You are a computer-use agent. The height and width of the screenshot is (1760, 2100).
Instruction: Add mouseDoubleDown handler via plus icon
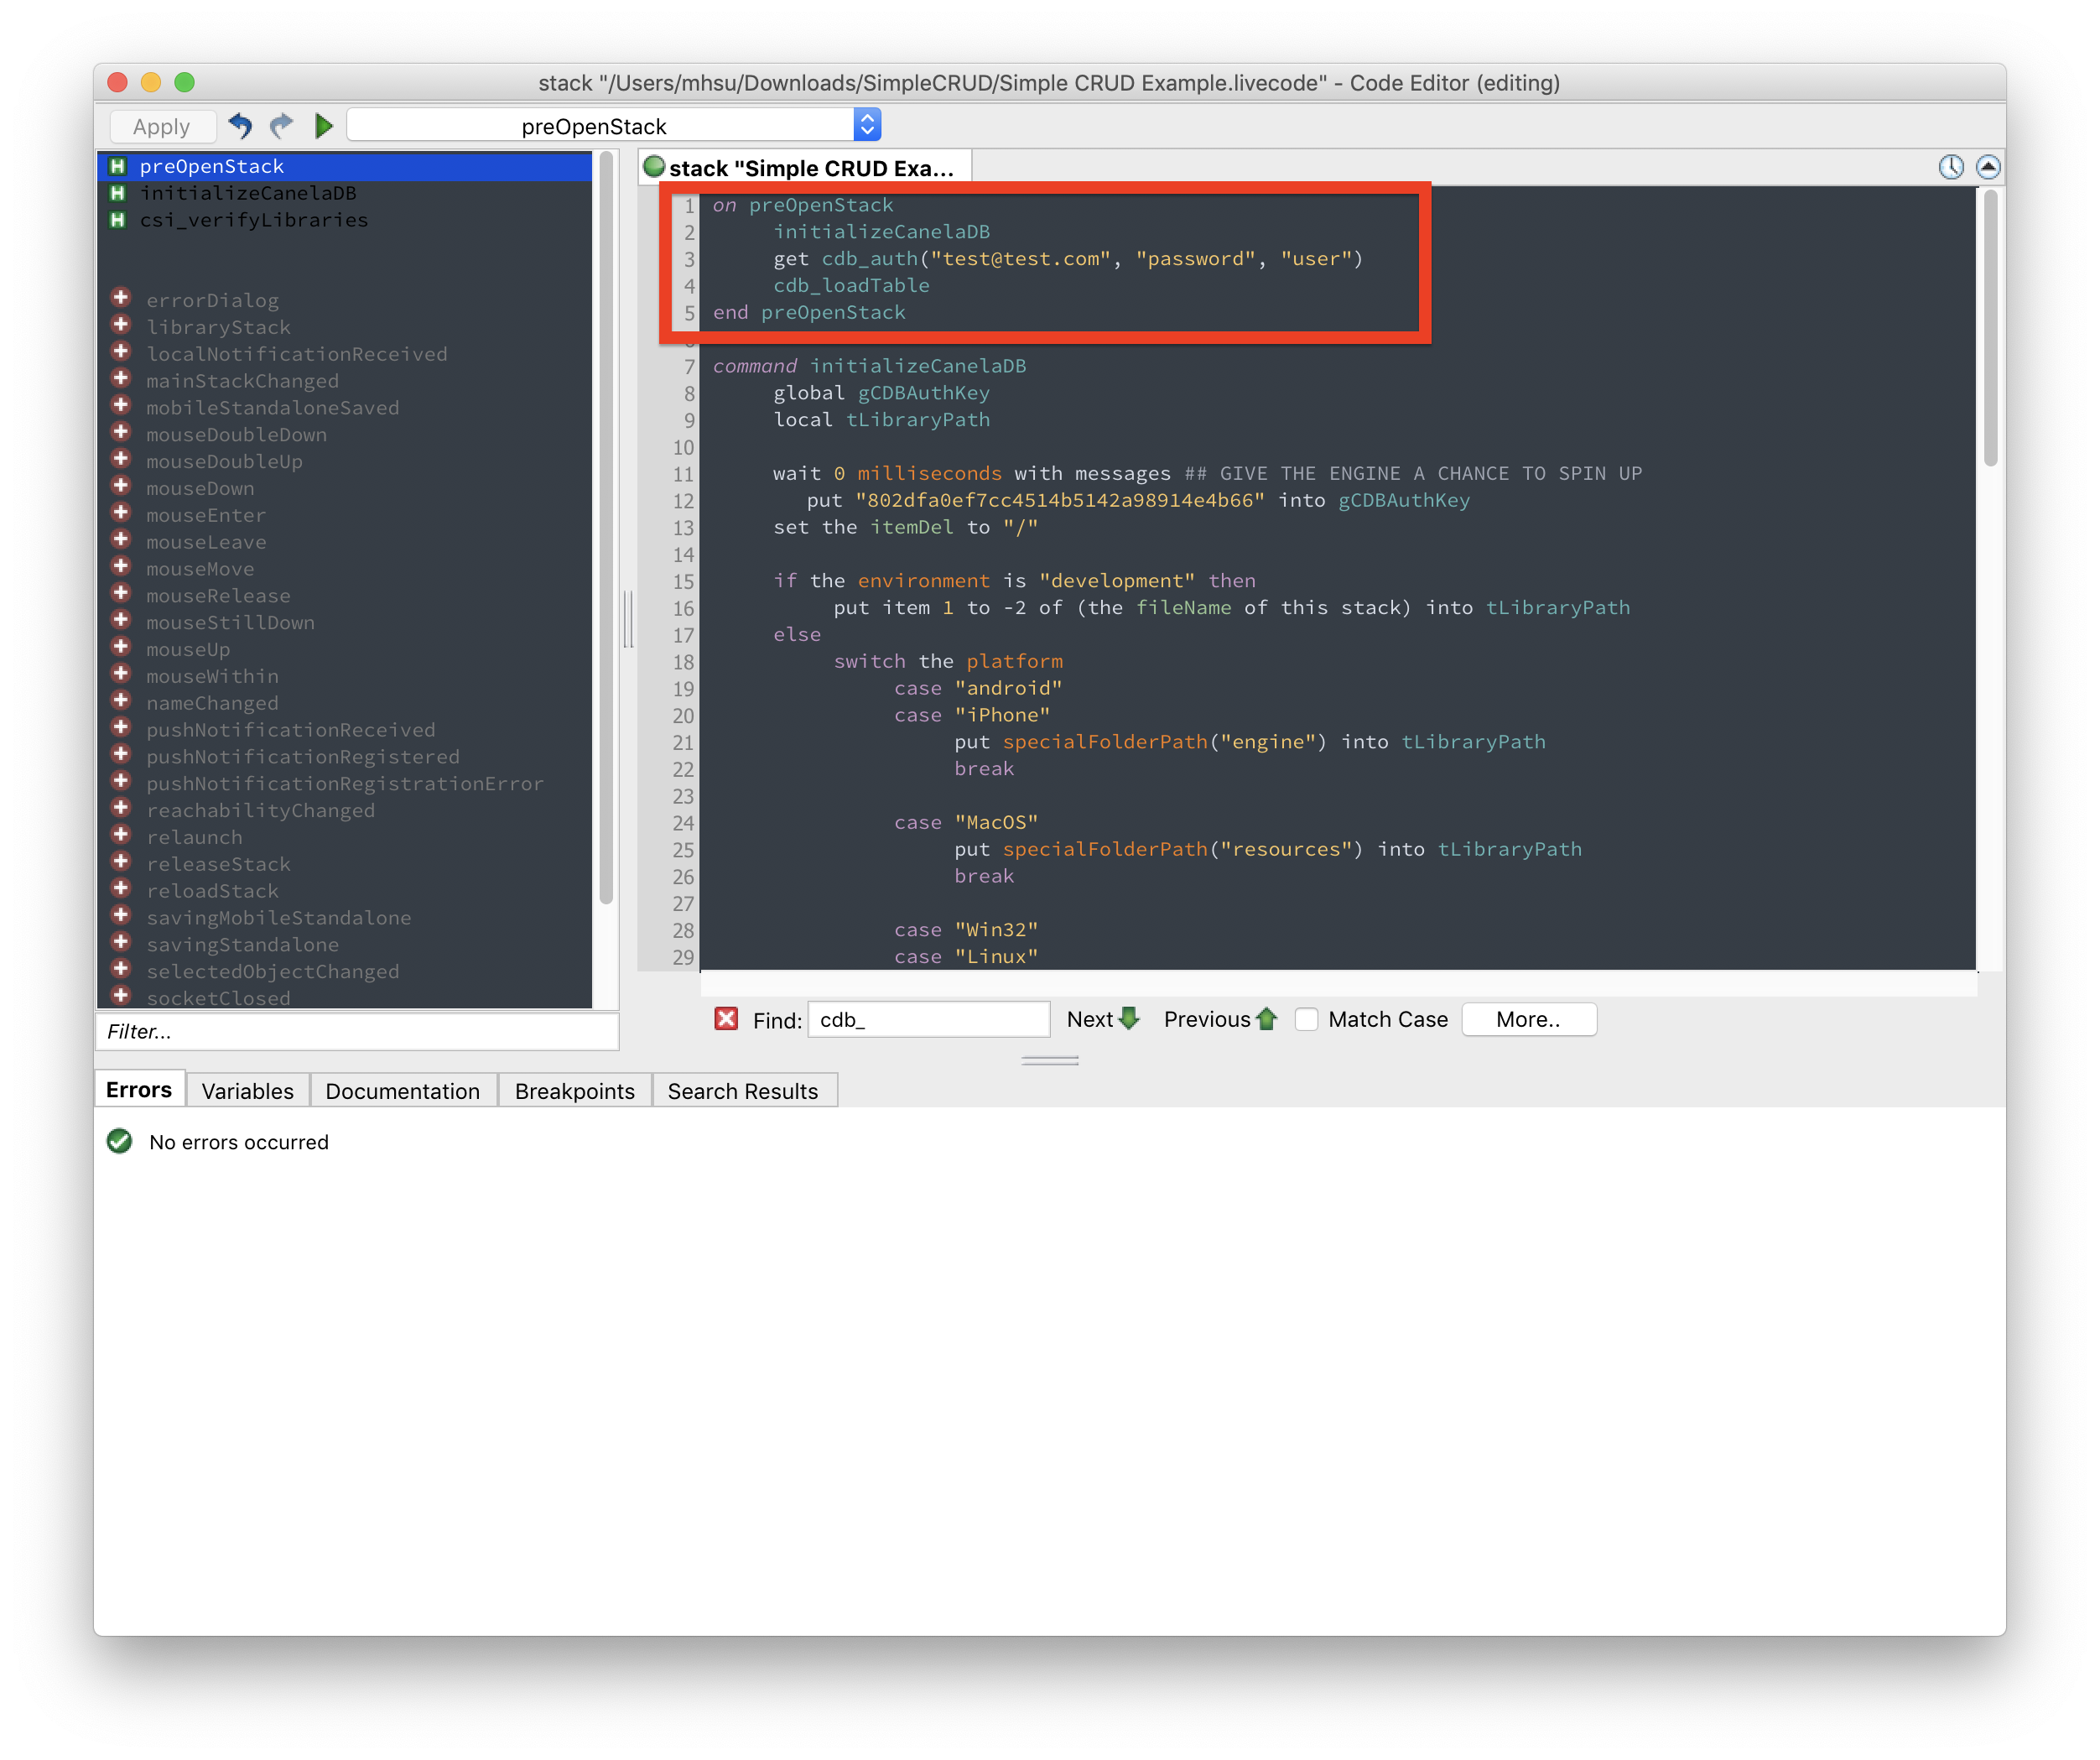[121, 433]
